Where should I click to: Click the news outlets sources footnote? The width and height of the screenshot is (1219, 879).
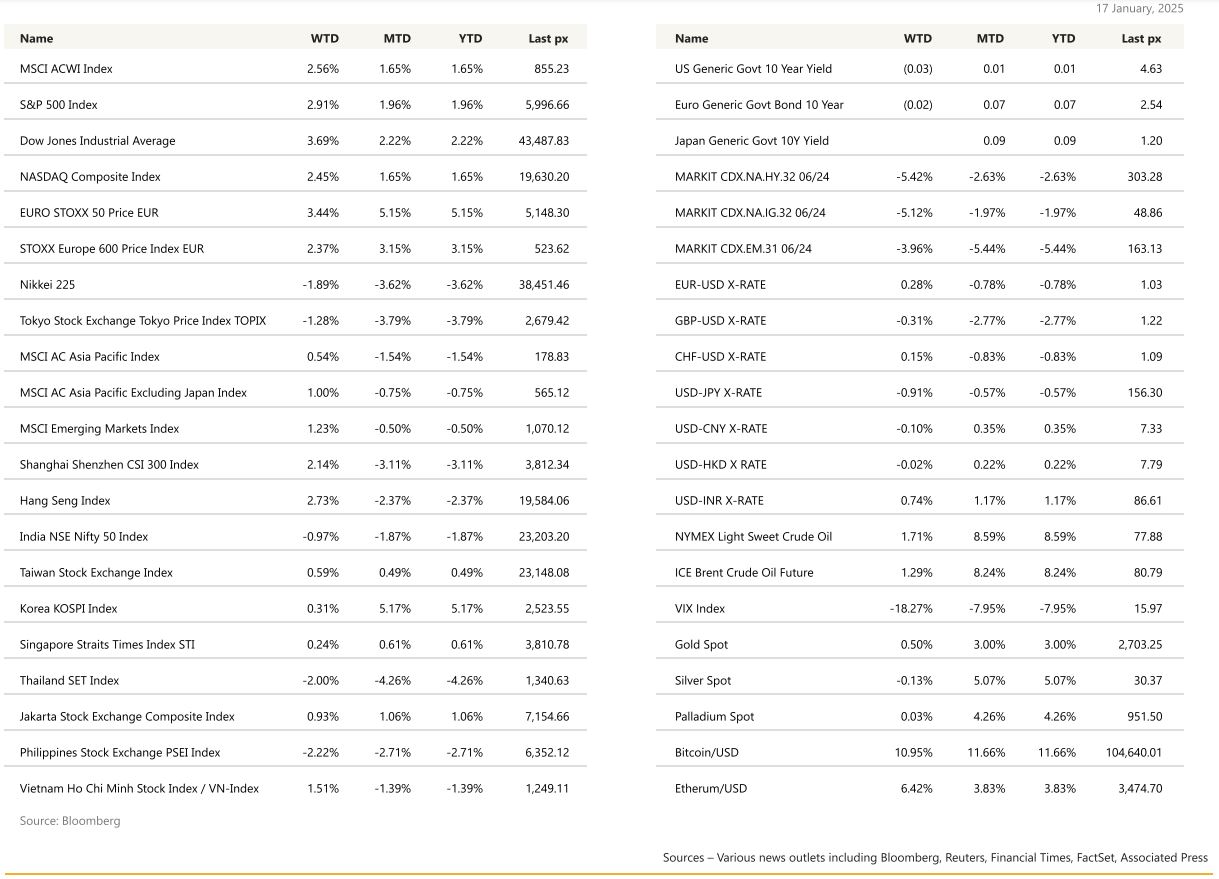935,858
